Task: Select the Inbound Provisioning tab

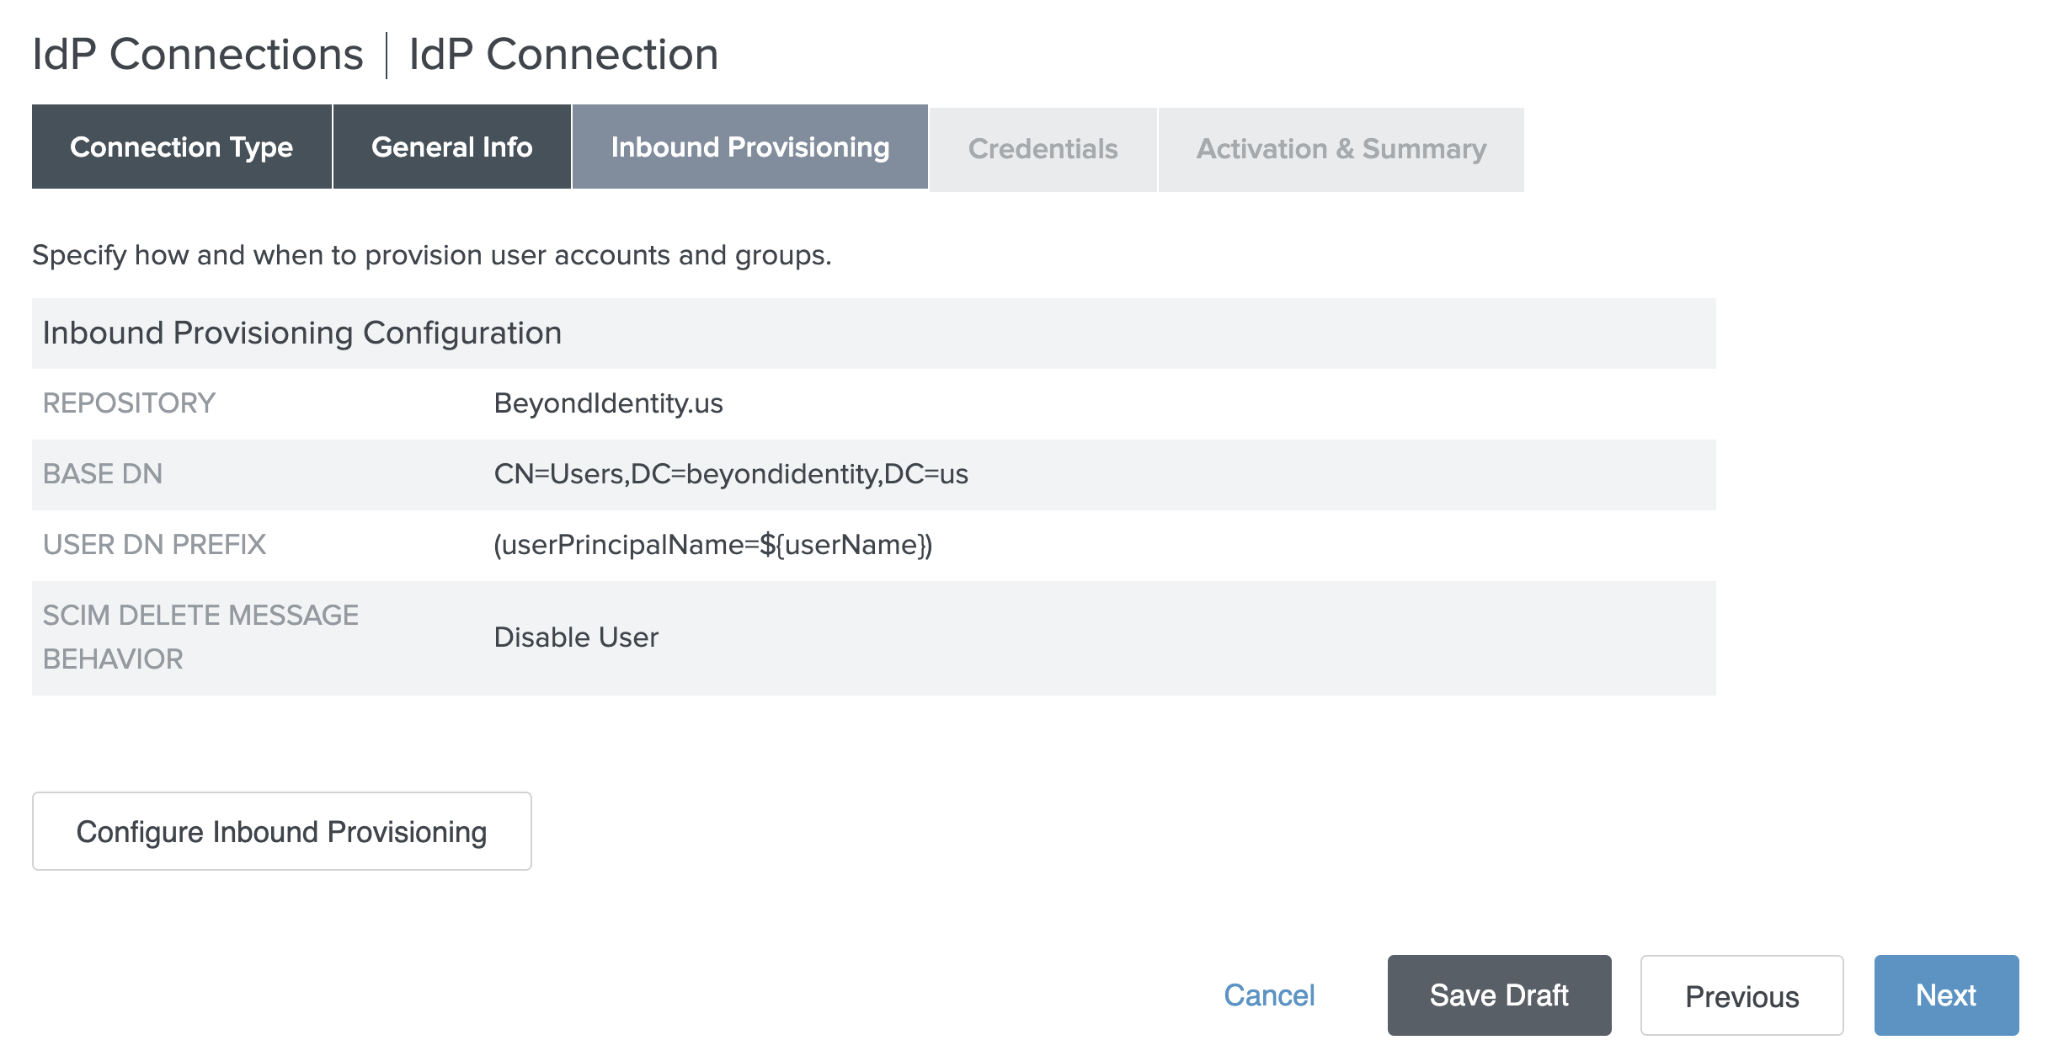Action: [x=750, y=147]
